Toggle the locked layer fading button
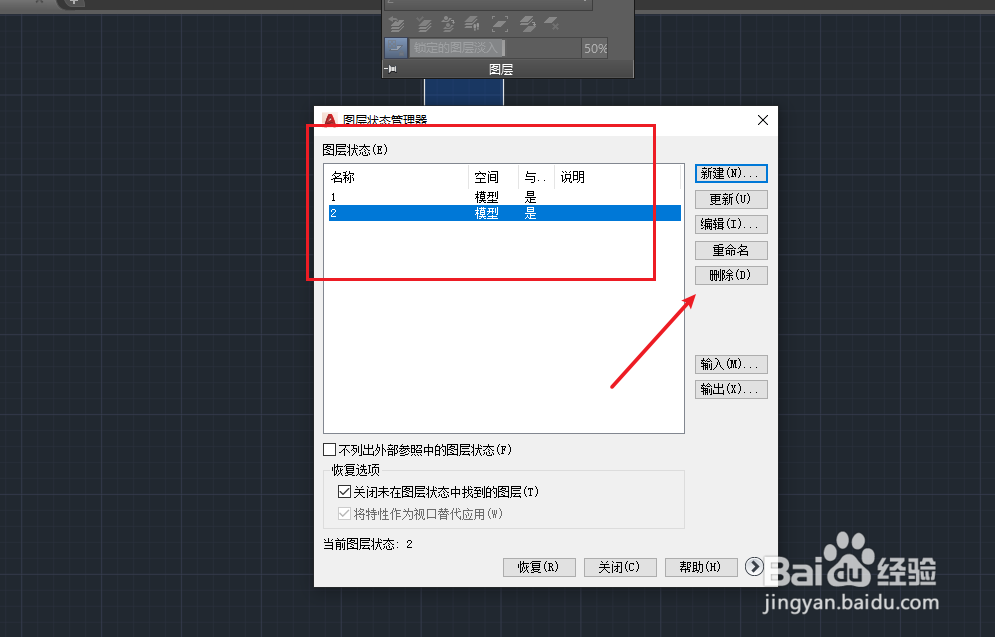 tap(396, 48)
